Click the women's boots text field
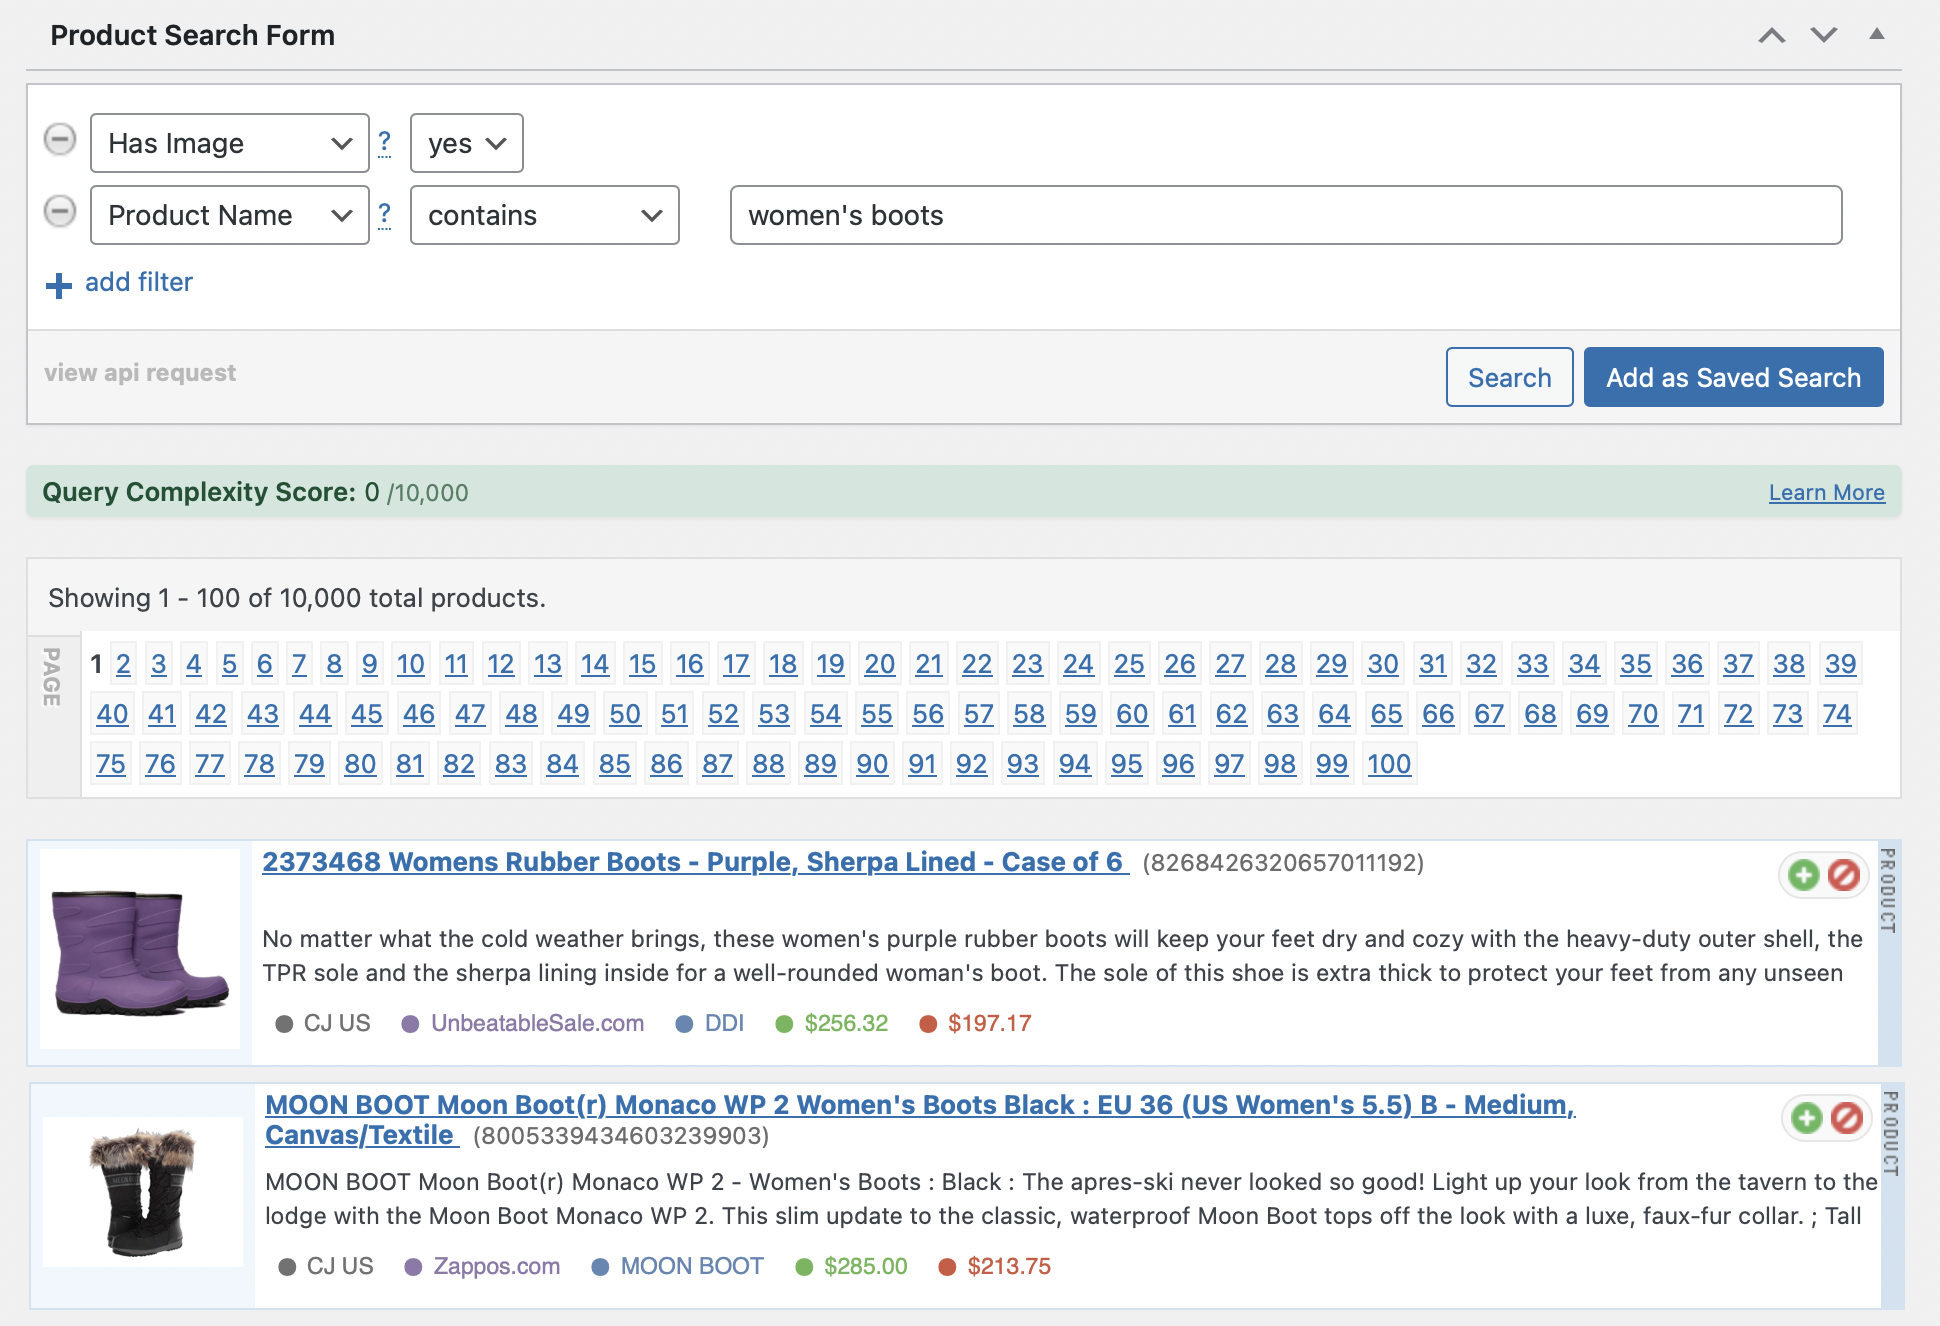Viewport: 1940px width, 1326px height. point(1285,215)
